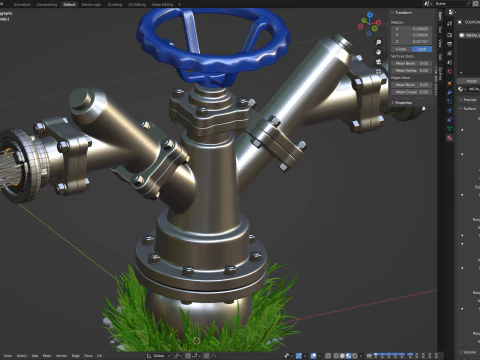Open the Scene properties tab icon

[x=450, y=62]
